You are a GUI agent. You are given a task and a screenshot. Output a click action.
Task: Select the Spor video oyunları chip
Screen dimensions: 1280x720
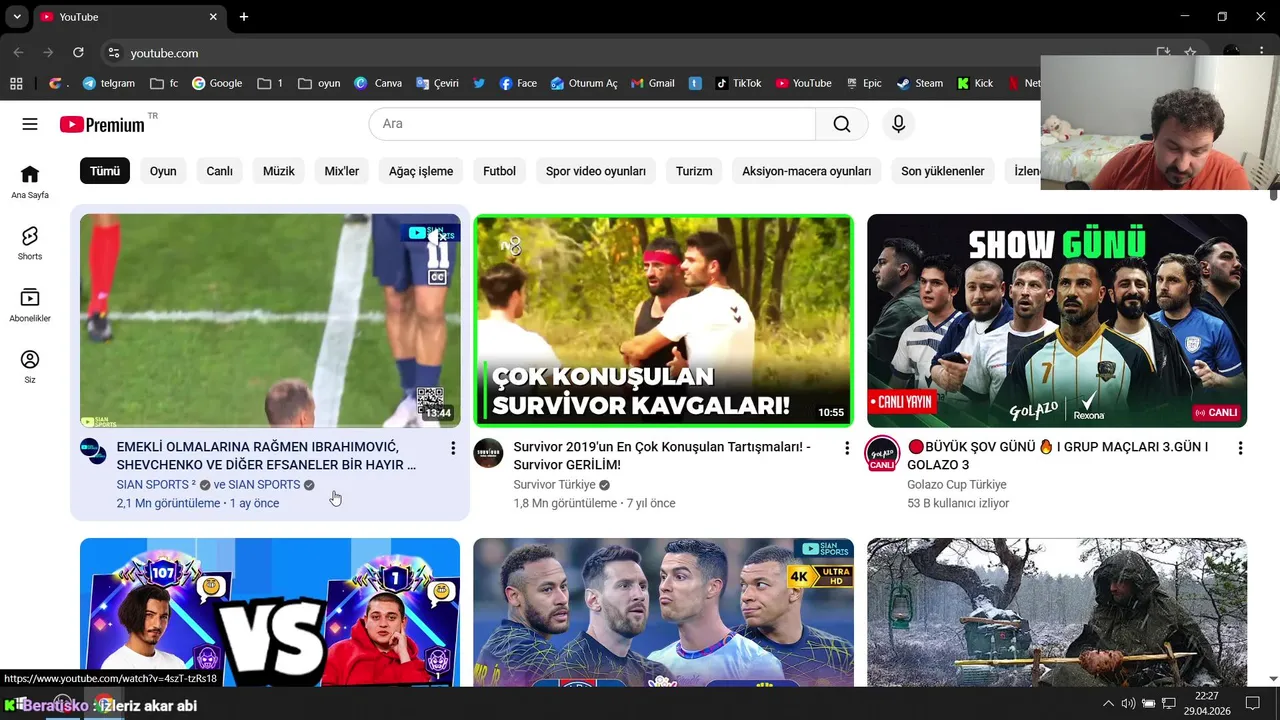(596, 171)
